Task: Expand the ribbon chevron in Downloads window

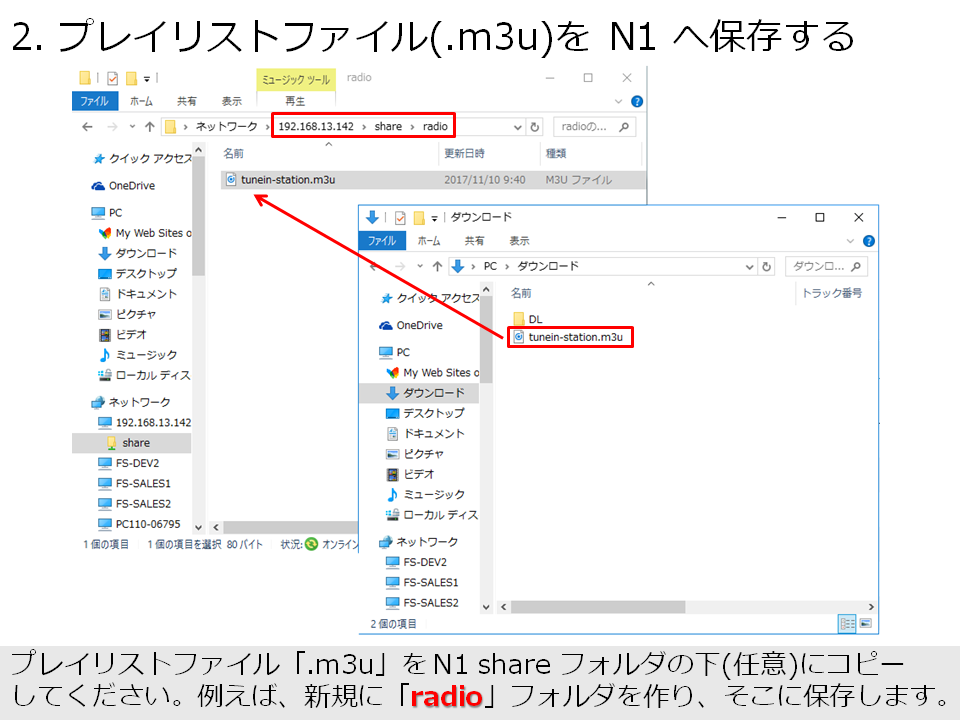Action: pyautogui.click(x=852, y=241)
